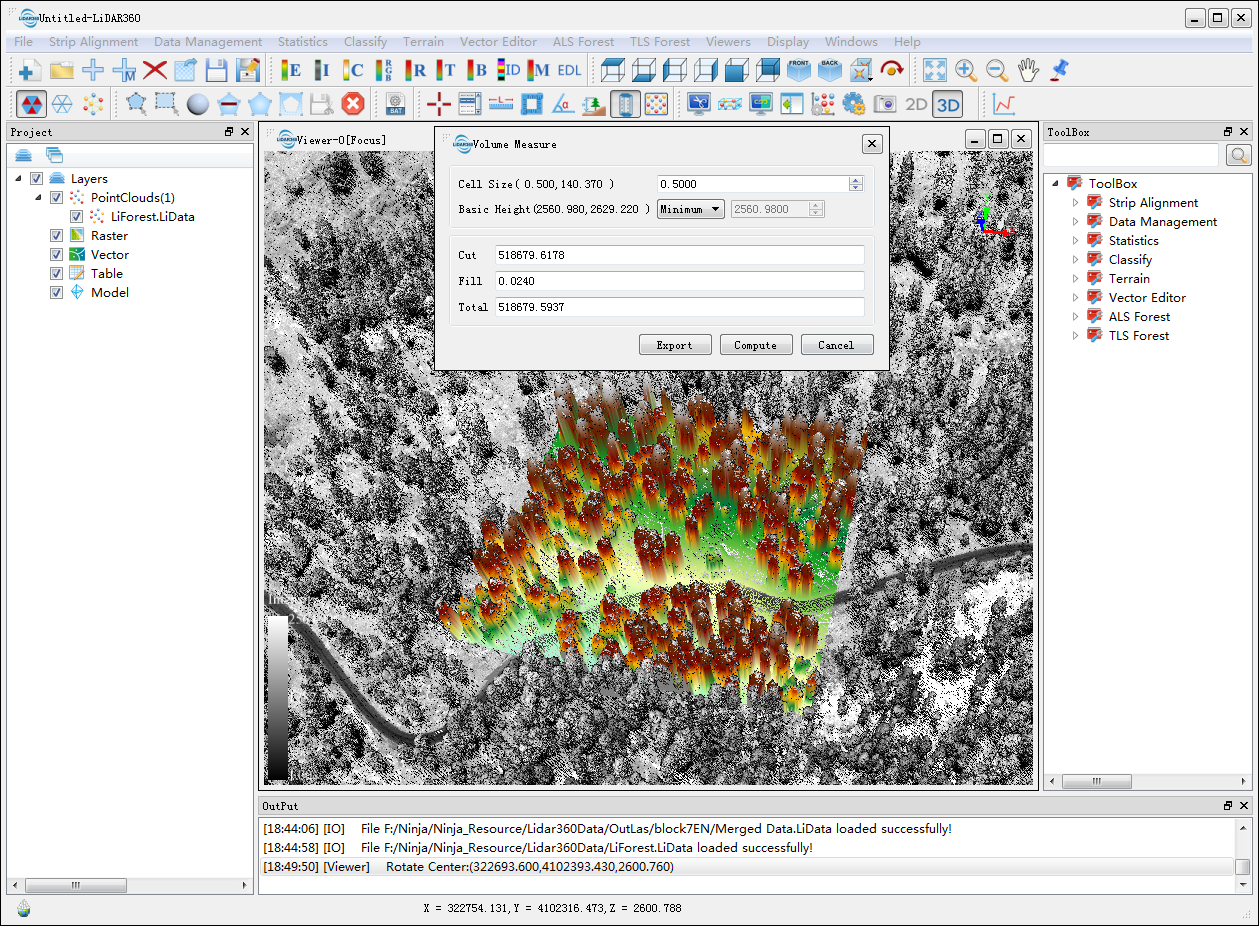Select the angle measure icon
This screenshot has height=926, width=1259.
click(x=563, y=103)
